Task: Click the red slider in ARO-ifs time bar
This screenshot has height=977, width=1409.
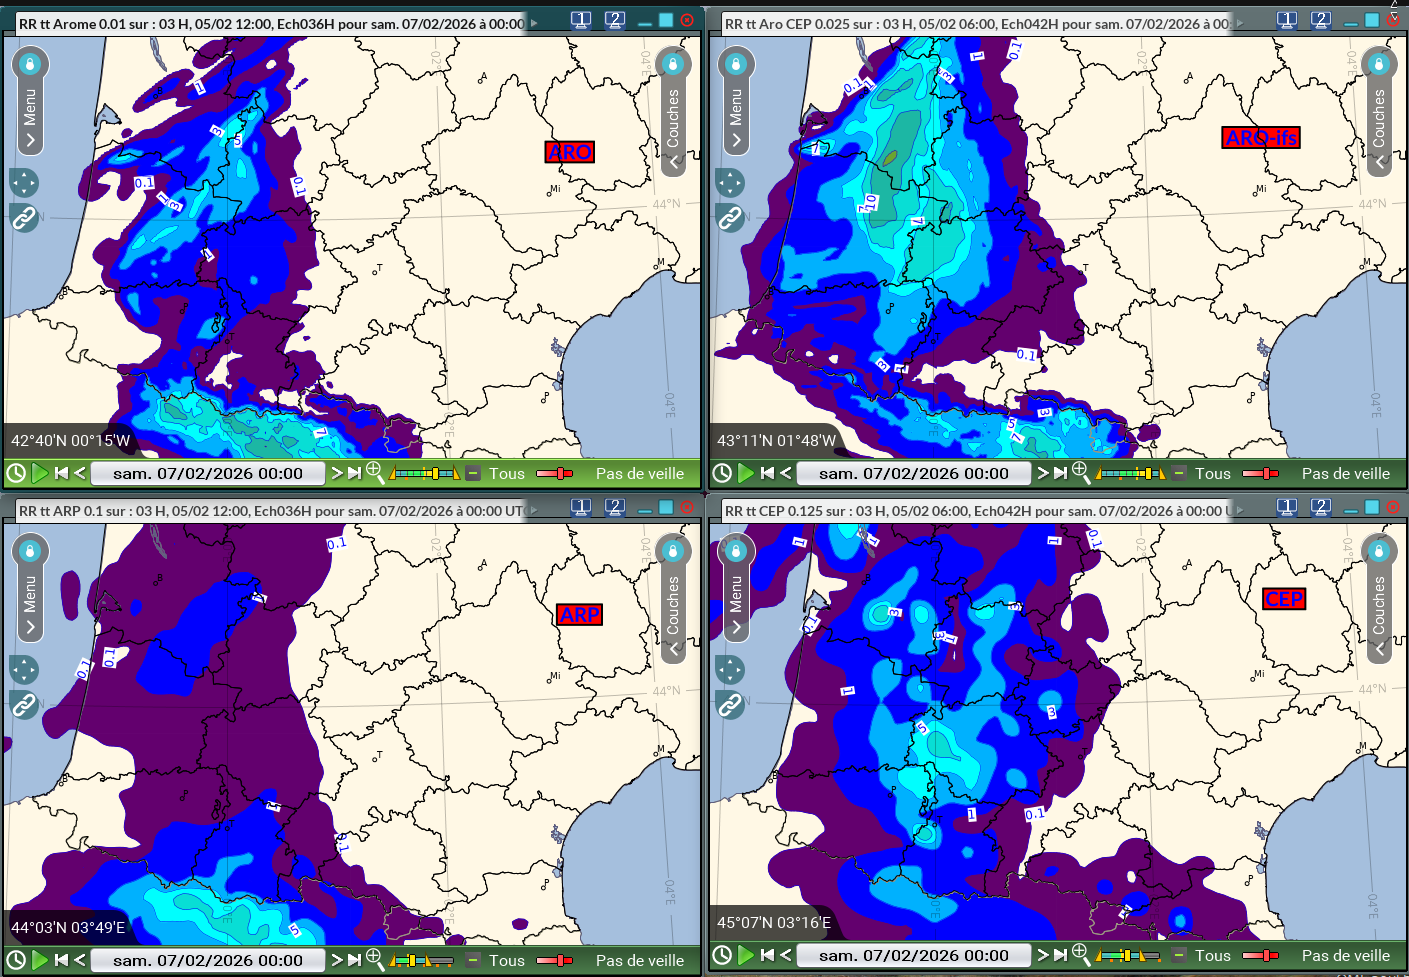Action: click(x=1260, y=473)
